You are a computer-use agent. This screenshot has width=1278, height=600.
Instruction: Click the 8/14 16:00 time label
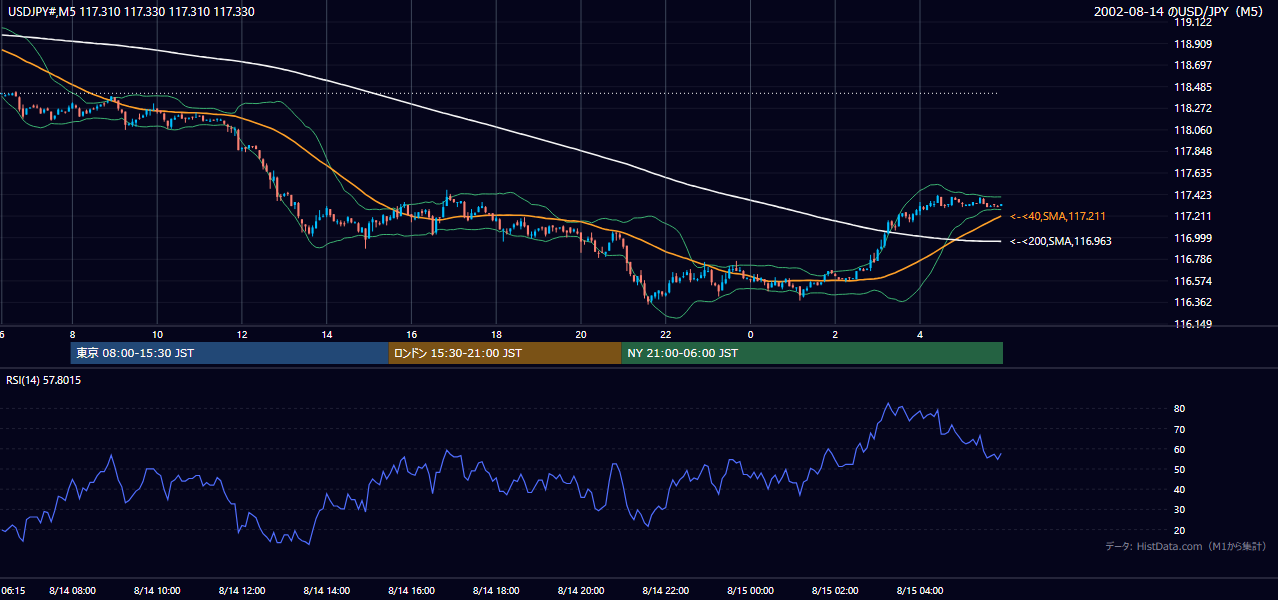point(411,591)
